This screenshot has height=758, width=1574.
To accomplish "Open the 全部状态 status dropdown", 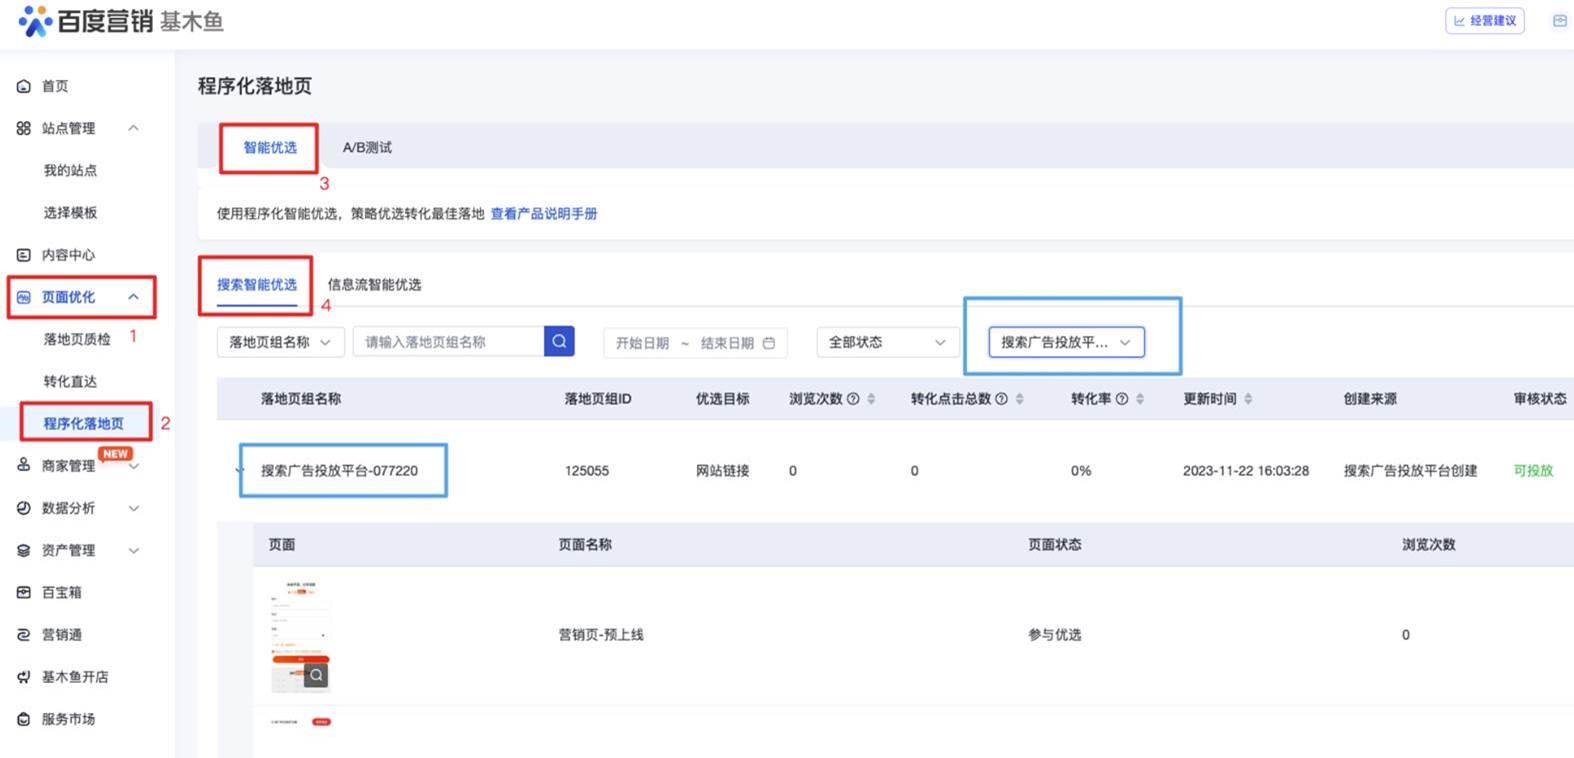I will tap(886, 342).
